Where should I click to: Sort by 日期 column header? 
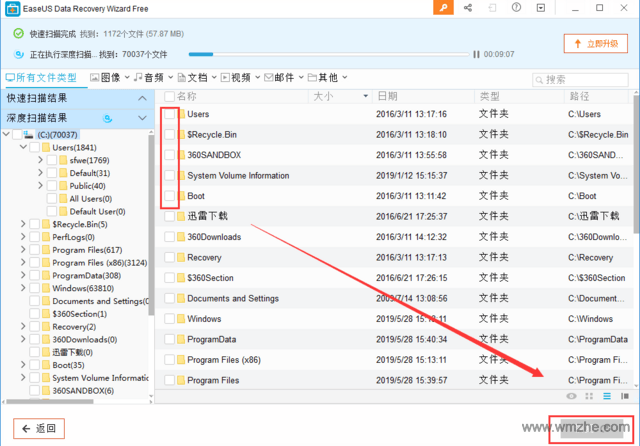coord(387,96)
